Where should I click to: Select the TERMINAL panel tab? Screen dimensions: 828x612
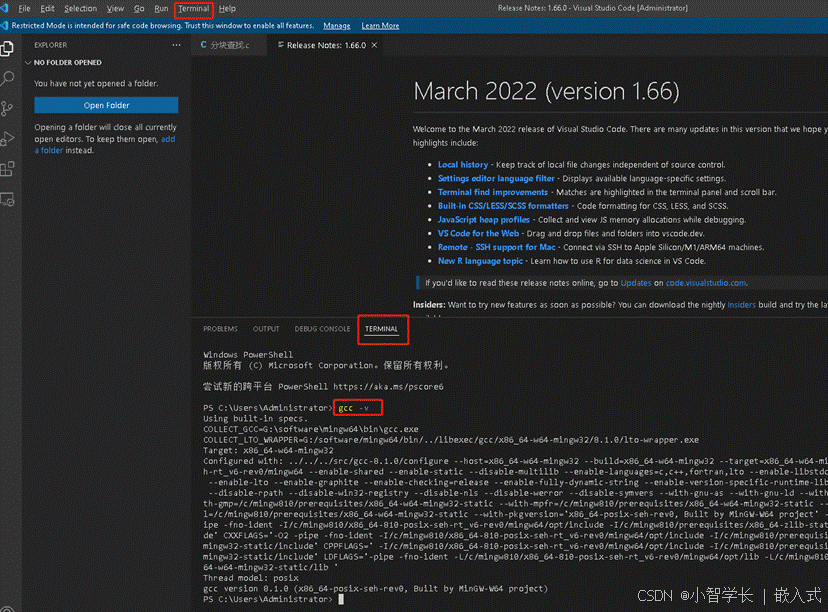381,329
